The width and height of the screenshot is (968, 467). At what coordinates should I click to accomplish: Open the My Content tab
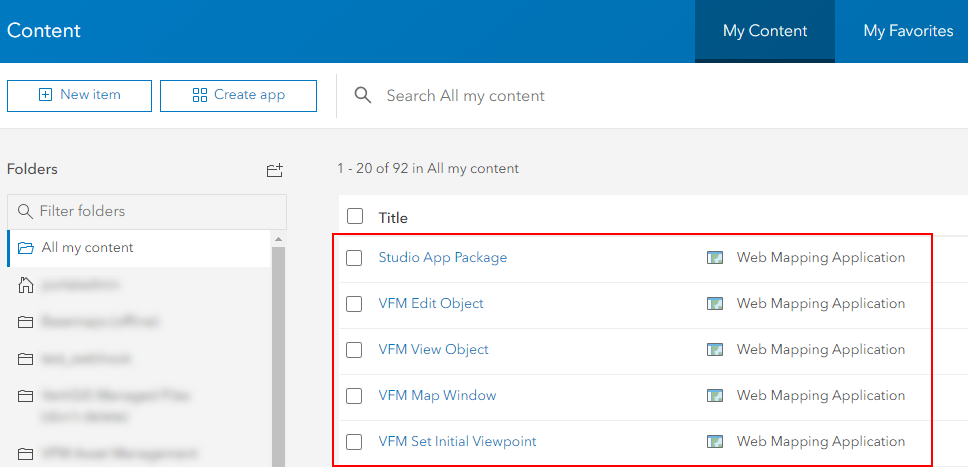coord(765,31)
